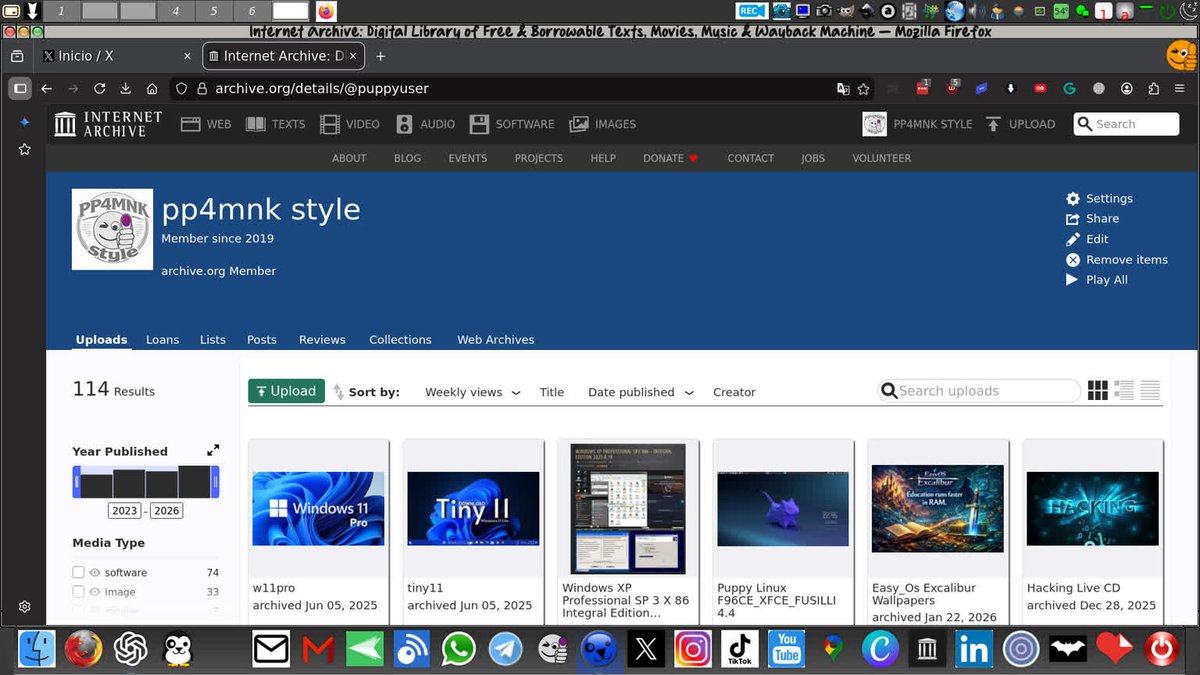Start Play All playback
This screenshot has width=1200, height=675.
[x=1073, y=280]
